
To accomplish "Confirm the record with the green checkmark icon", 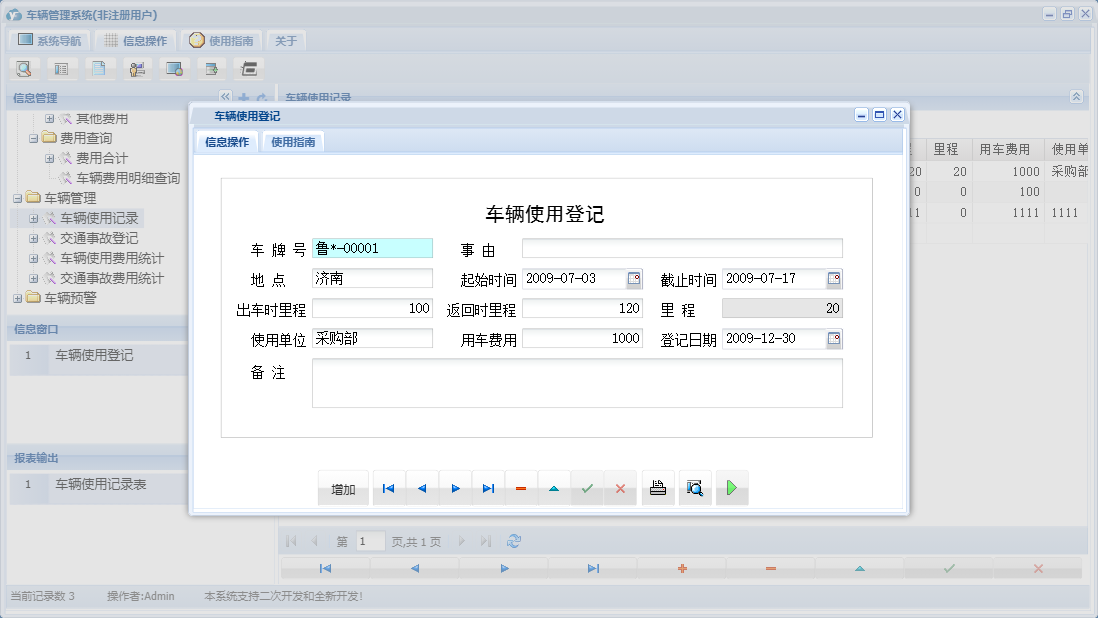I will [588, 488].
